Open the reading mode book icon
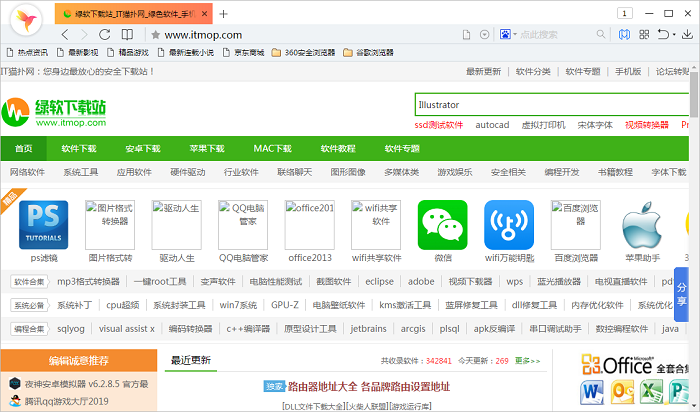The width and height of the screenshot is (700, 412). (127, 34)
